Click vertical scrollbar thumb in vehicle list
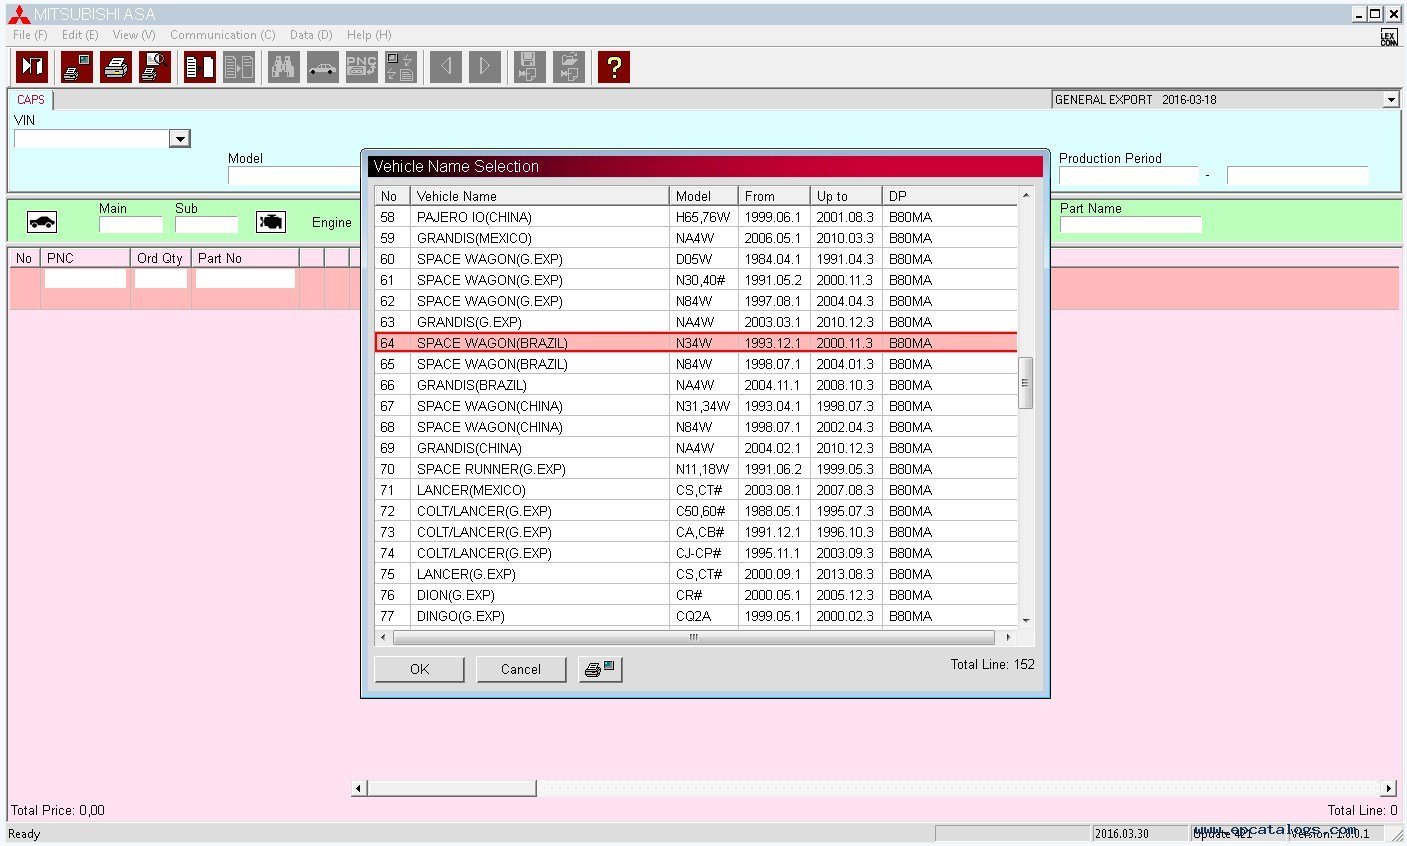 pyautogui.click(x=1025, y=383)
